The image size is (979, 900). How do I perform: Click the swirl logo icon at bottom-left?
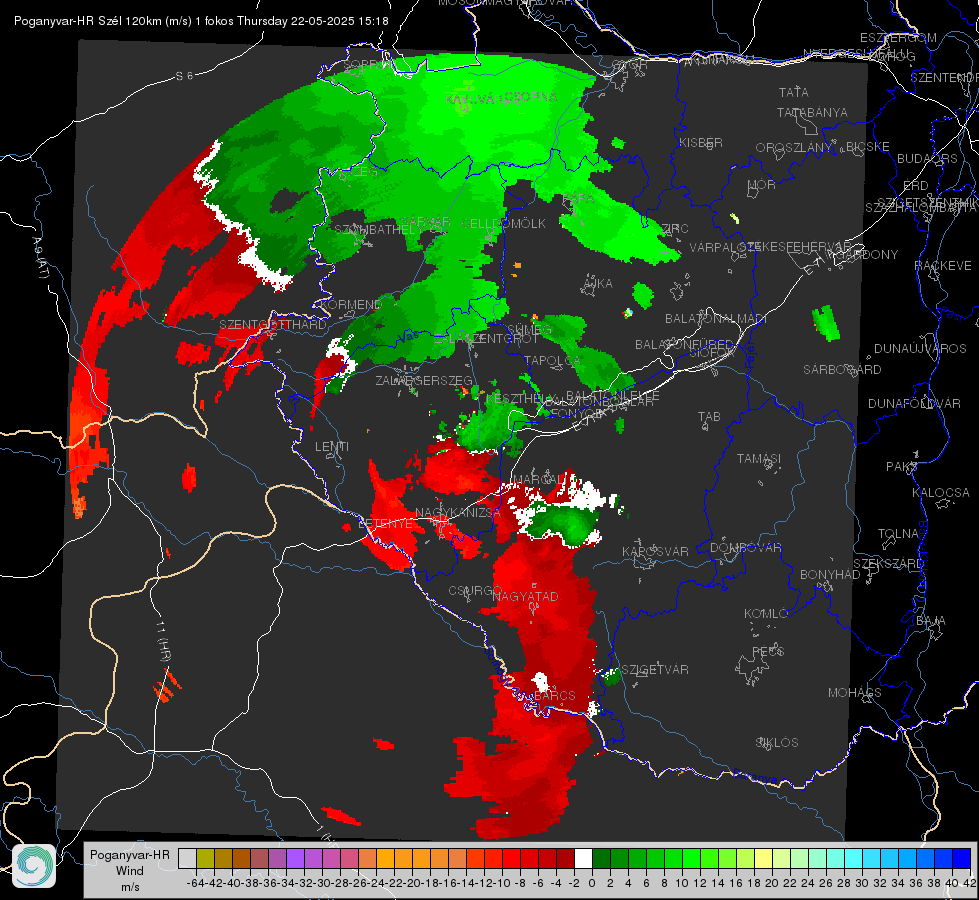[x=34, y=866]
